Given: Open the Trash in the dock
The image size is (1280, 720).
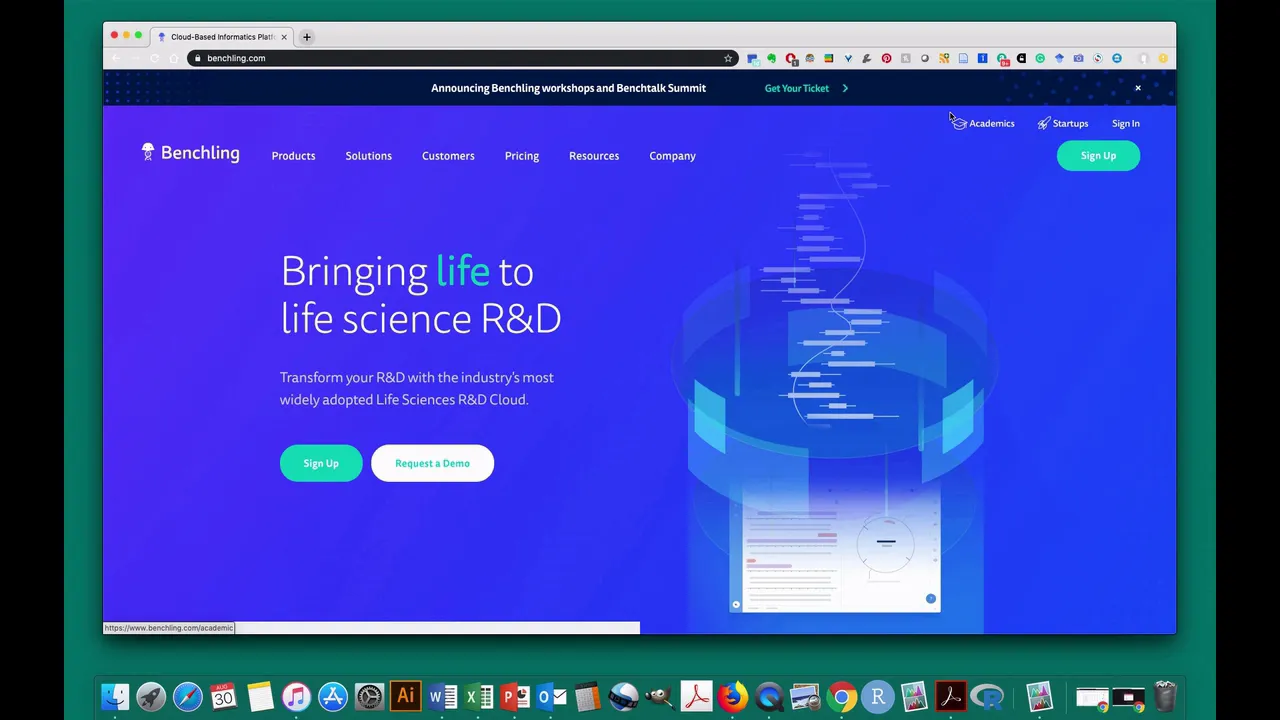Looking at the screenshot, I should click(1165, 696).
